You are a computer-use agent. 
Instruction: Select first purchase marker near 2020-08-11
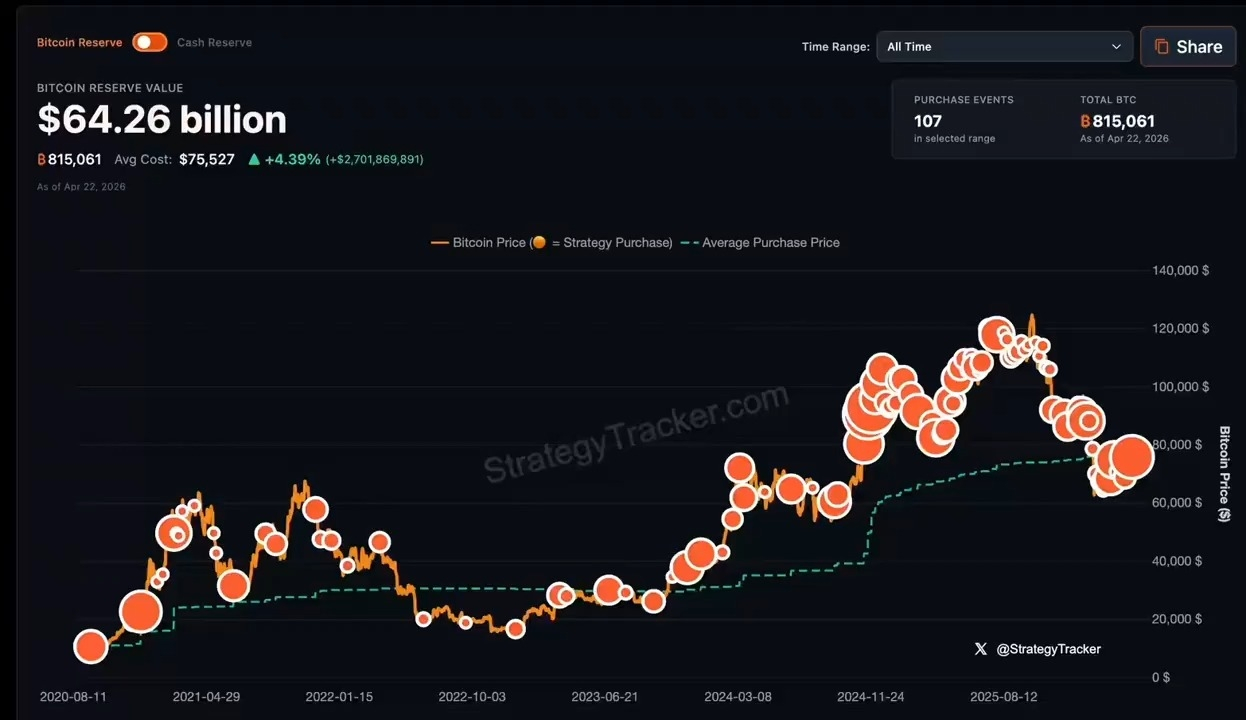pyautogui.click(x=91, y=646)
